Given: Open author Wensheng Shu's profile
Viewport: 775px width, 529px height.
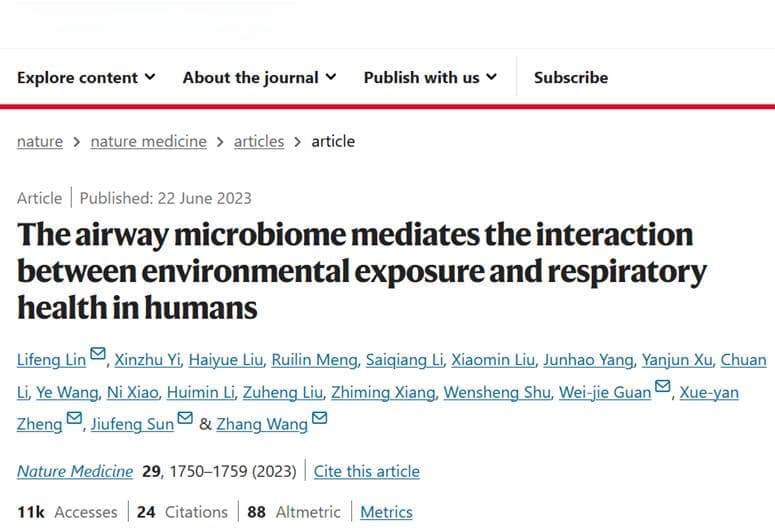Looking at the screenshot, I should click(x=497, y=393).
